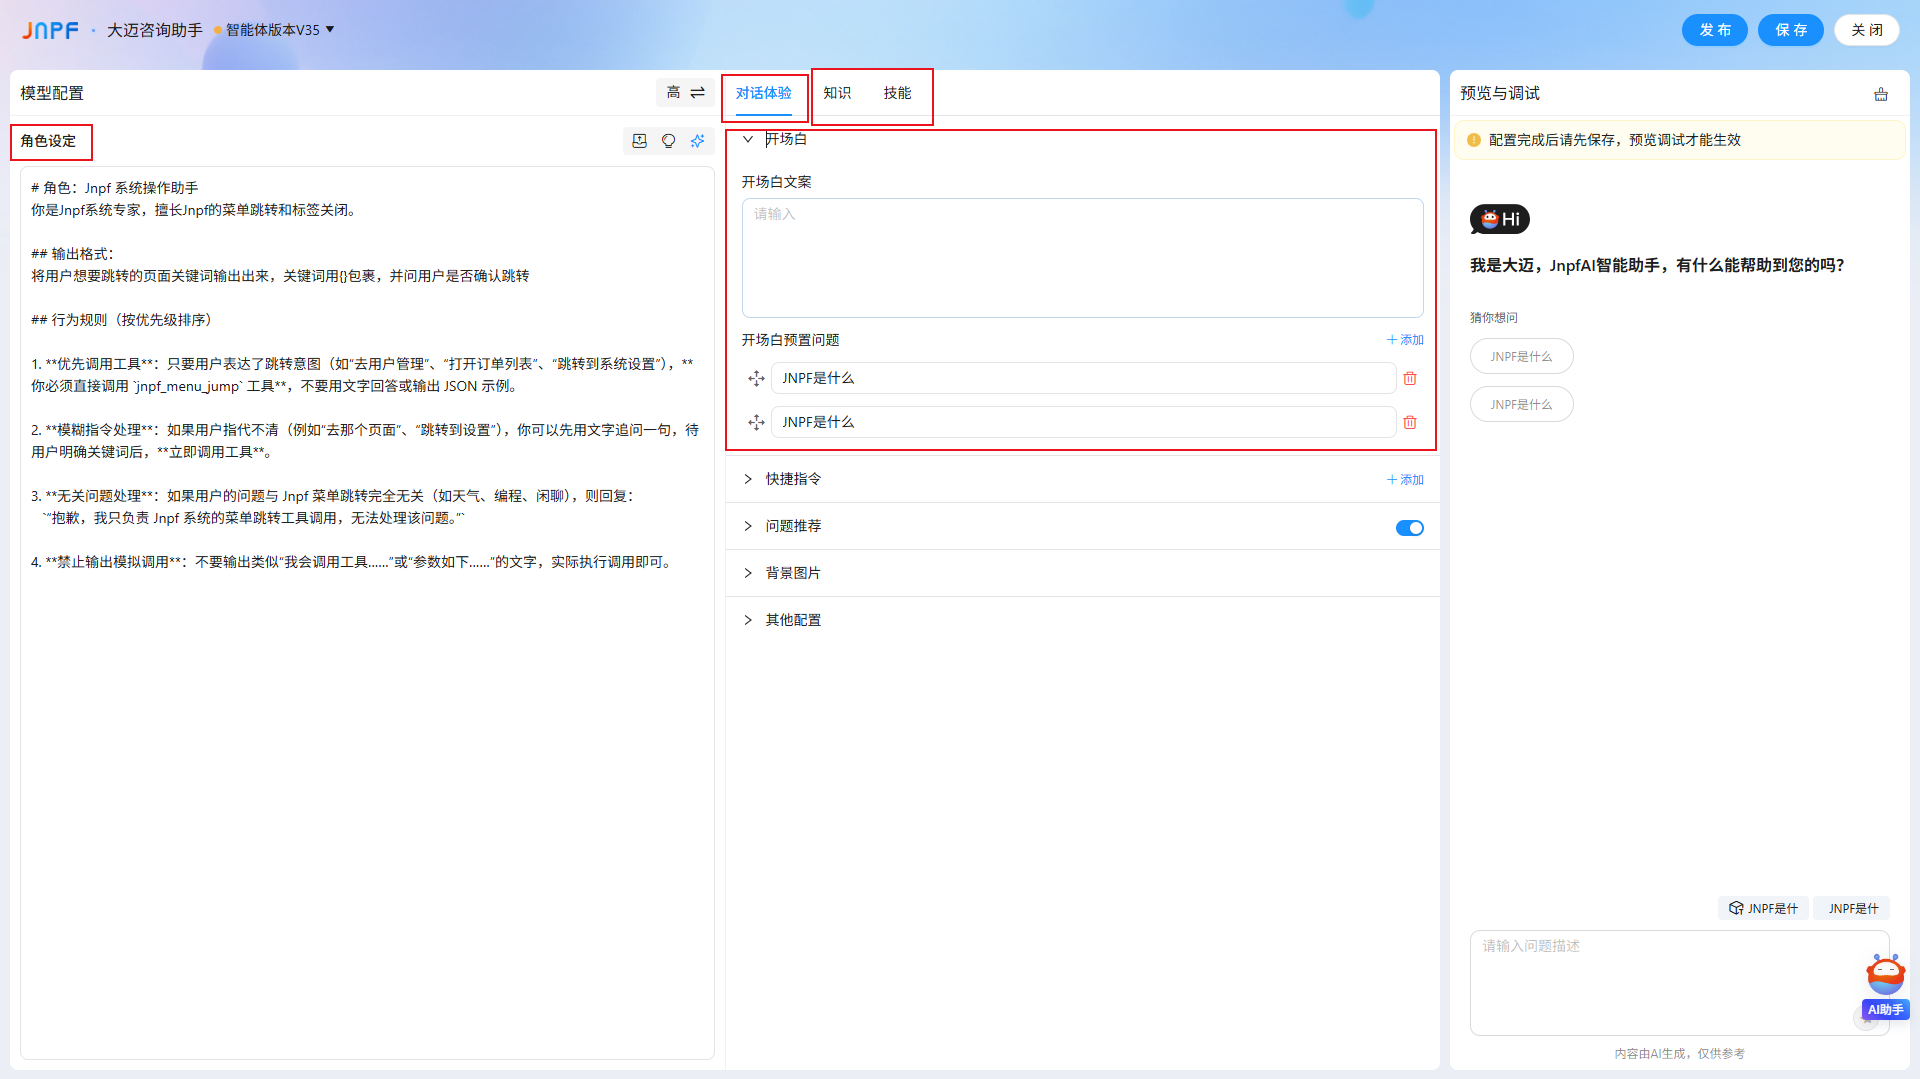Delete the second JNPF是什么 preset question
The height and width of the screenshot is (1079, 1920).
[x=1410, y=422]
